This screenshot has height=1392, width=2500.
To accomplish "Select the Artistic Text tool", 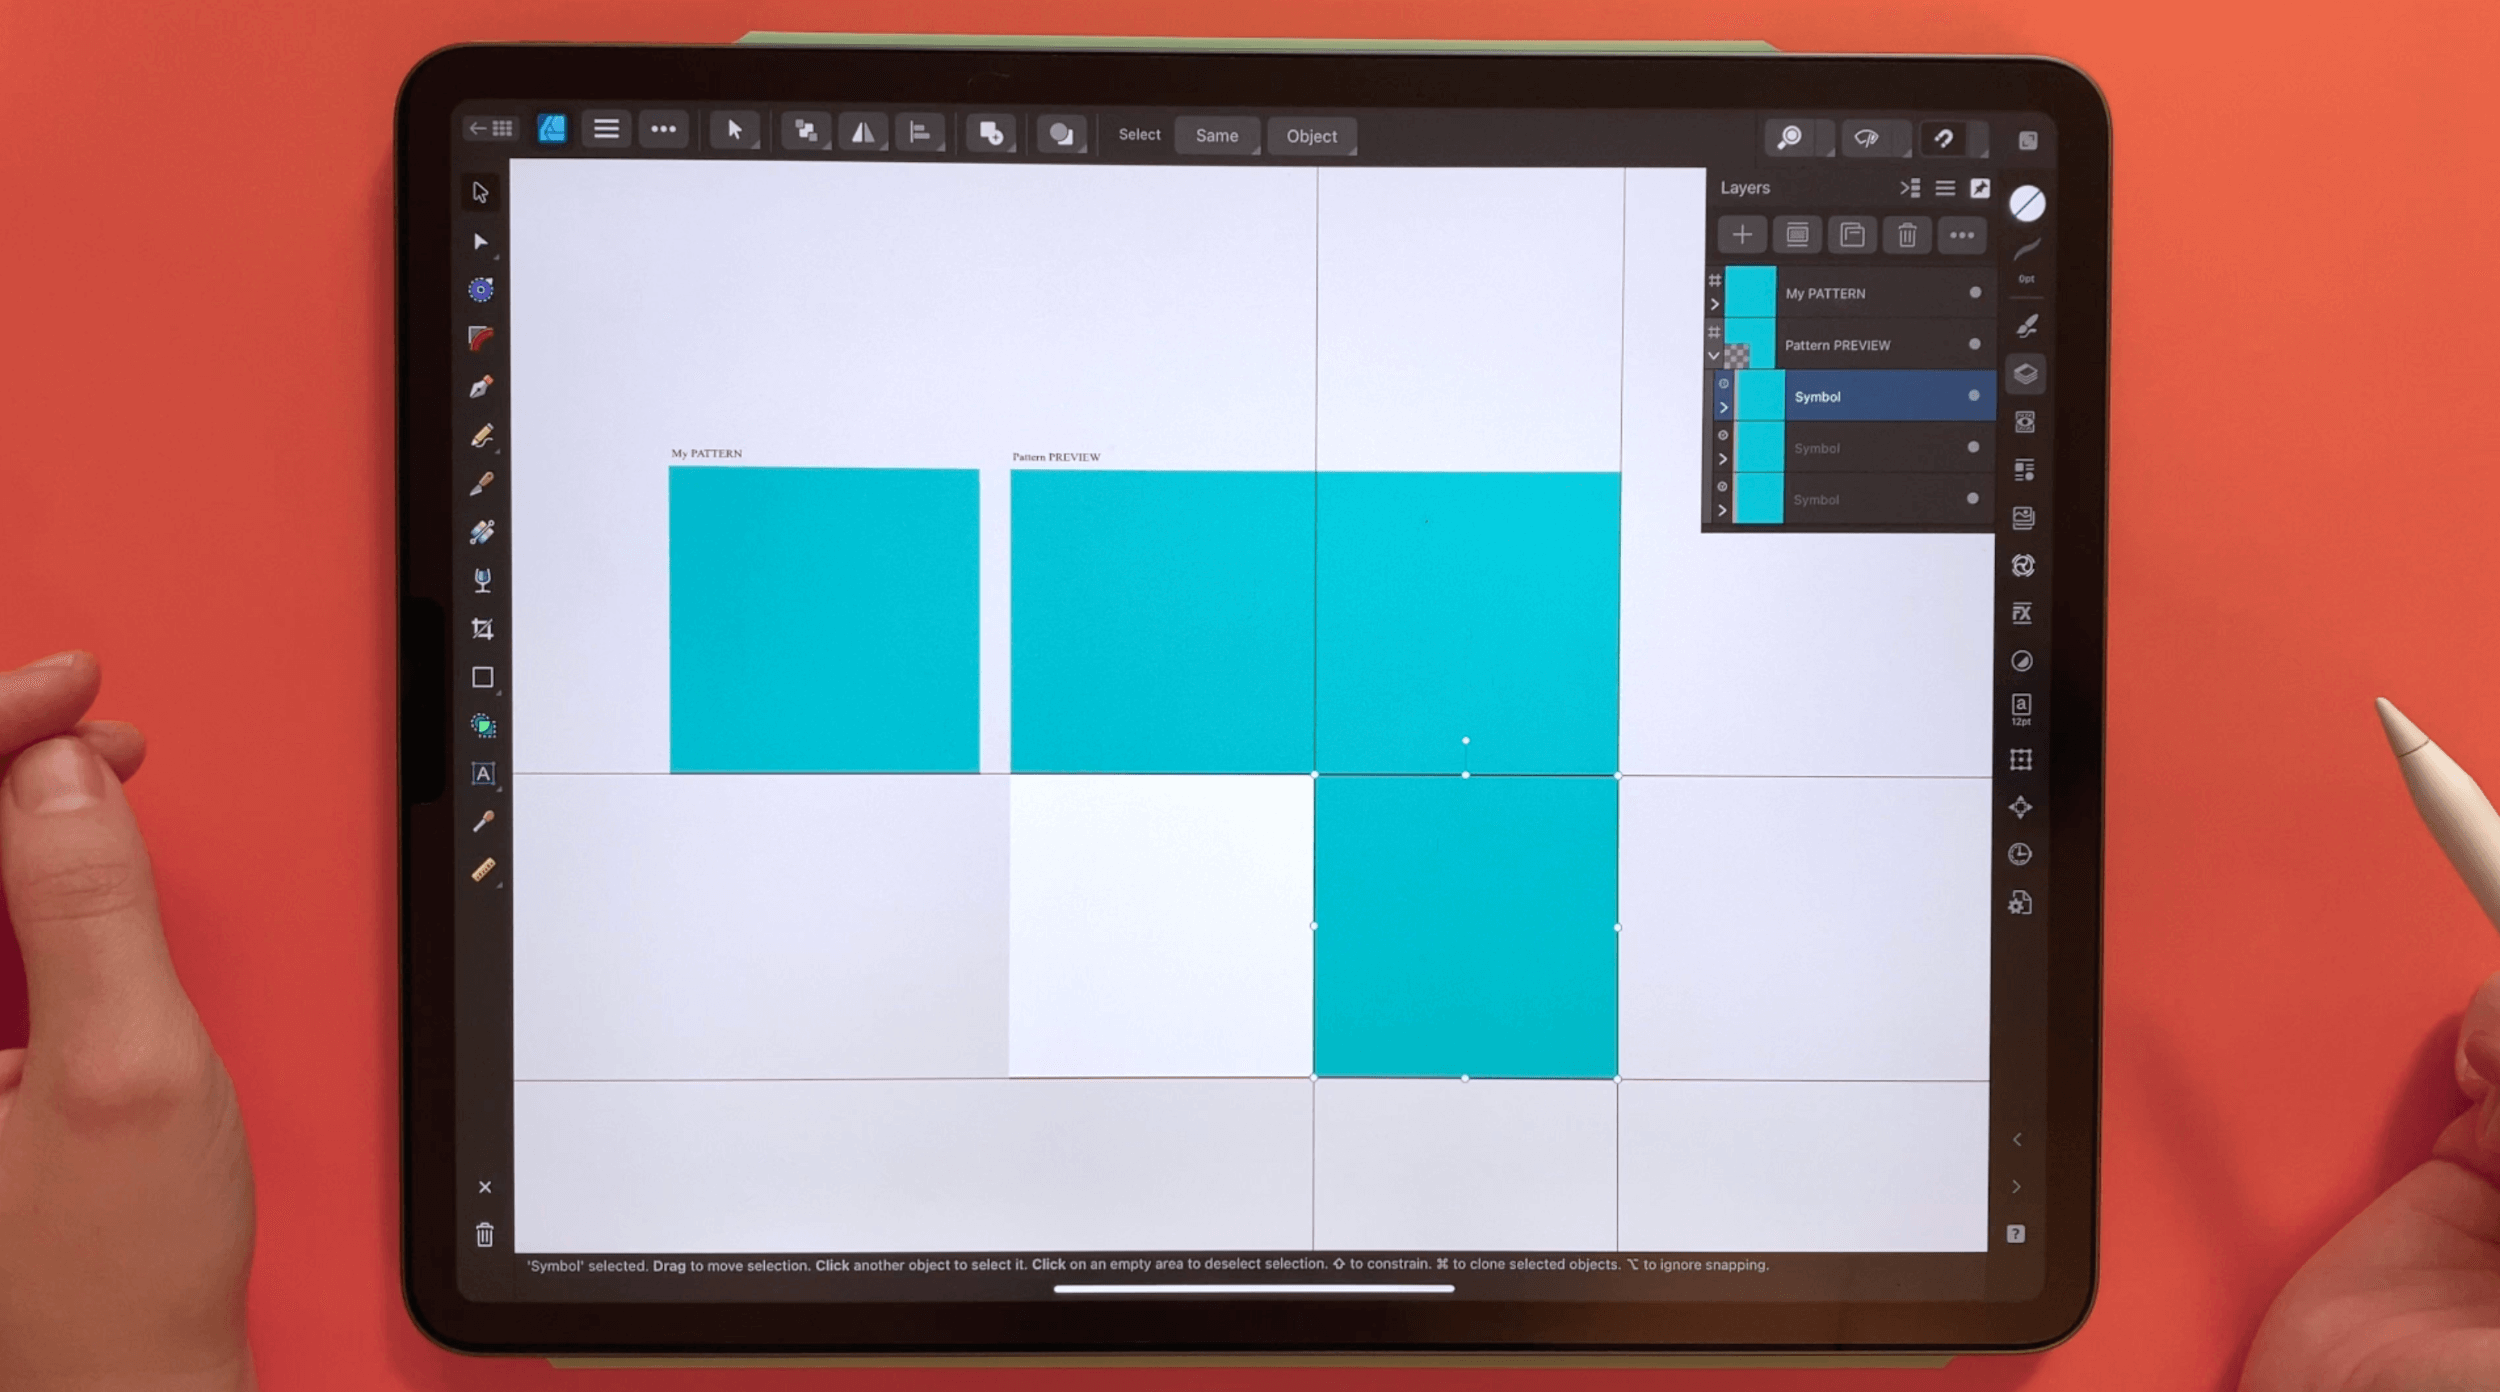I will click(x=482, y=774).
